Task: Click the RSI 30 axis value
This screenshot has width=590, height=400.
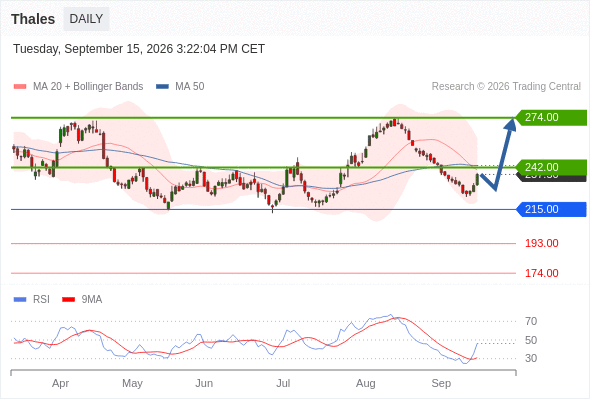Action: click(x=531, y=358)
